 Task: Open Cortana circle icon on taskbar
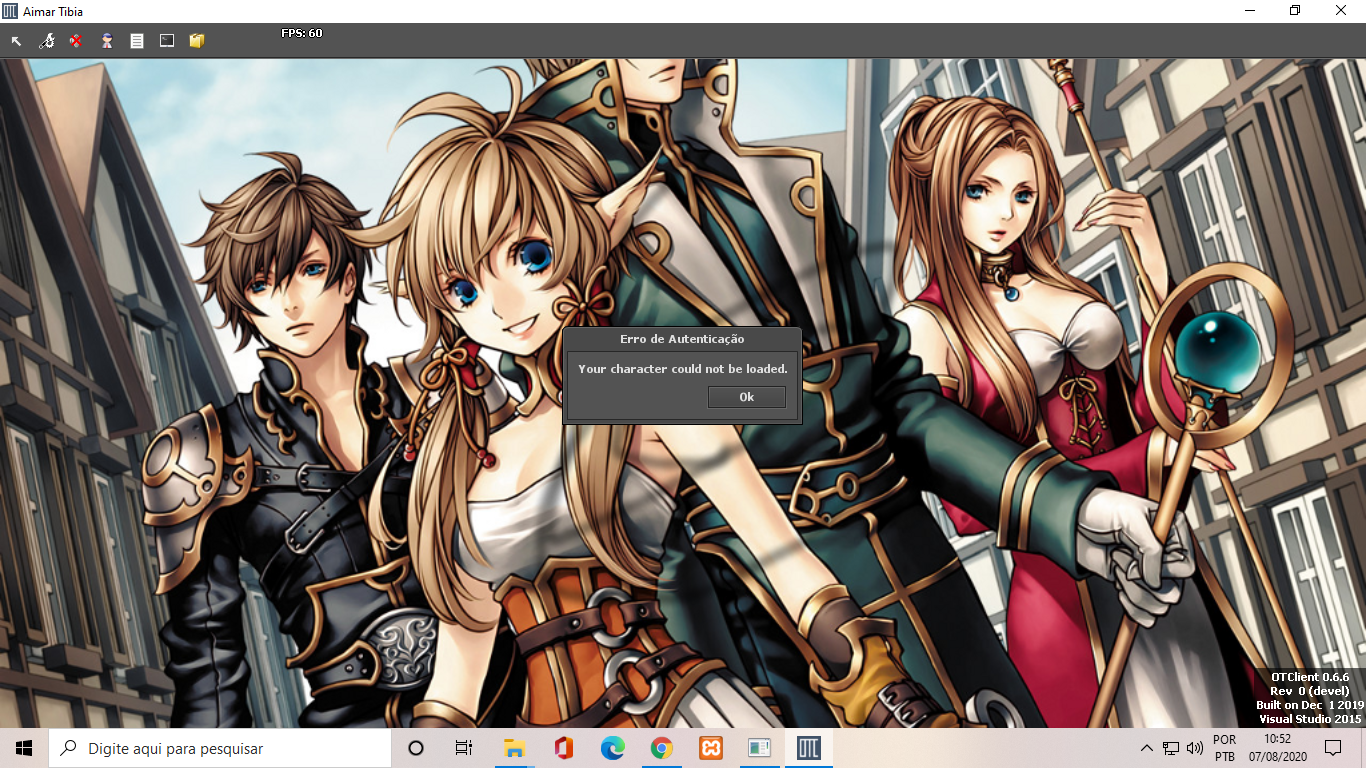(416, 748)
